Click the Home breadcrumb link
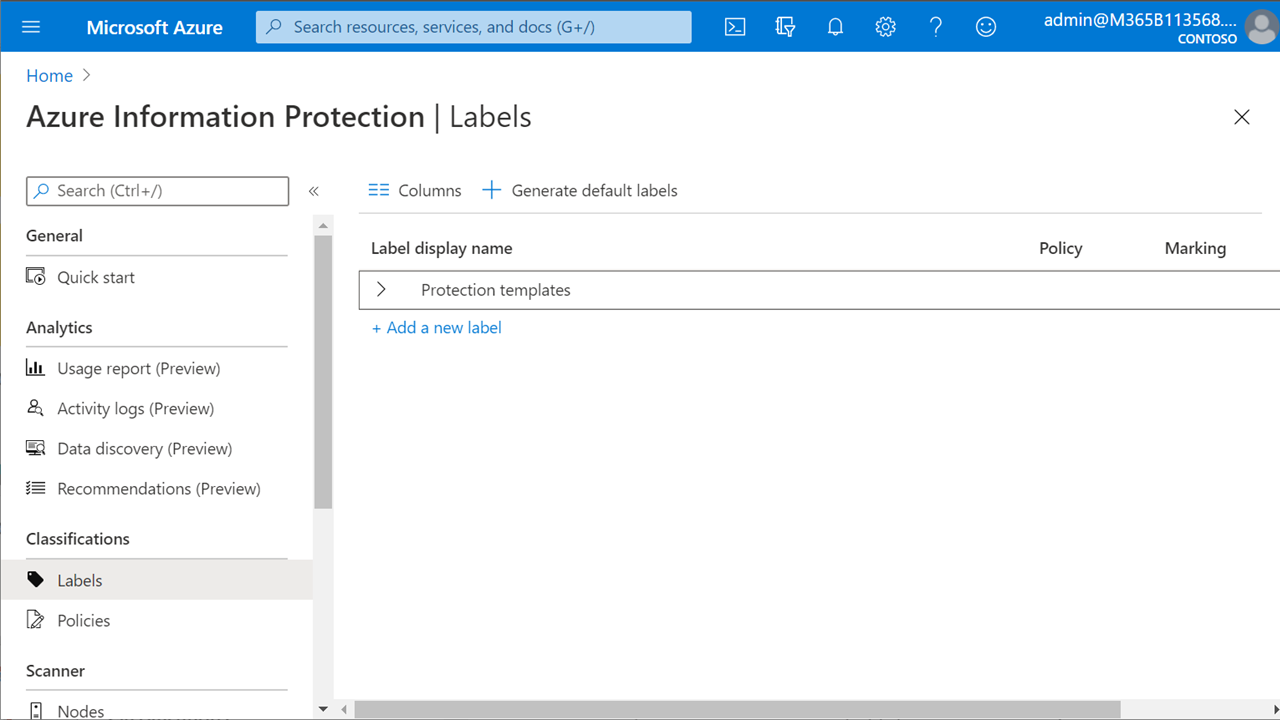Screen dimensions: 1280x720 pyautogui.click(x=49, y=76)
